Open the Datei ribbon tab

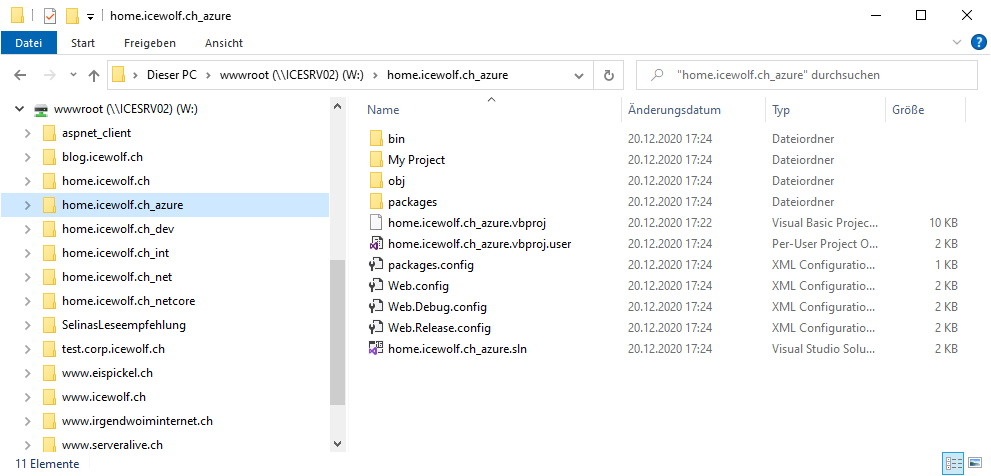point(28,43)
